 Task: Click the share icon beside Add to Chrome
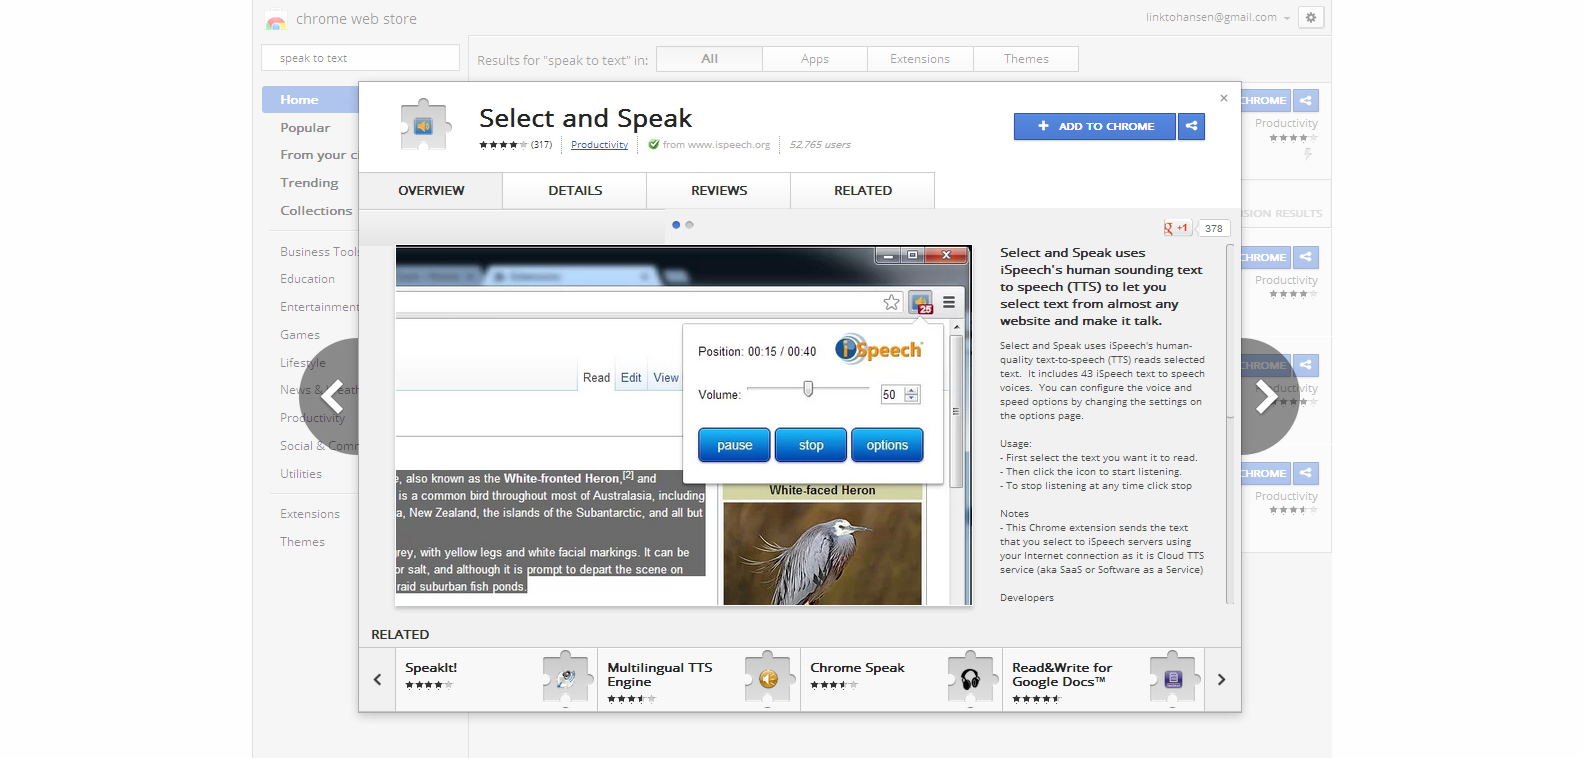tap(1191, 126)
